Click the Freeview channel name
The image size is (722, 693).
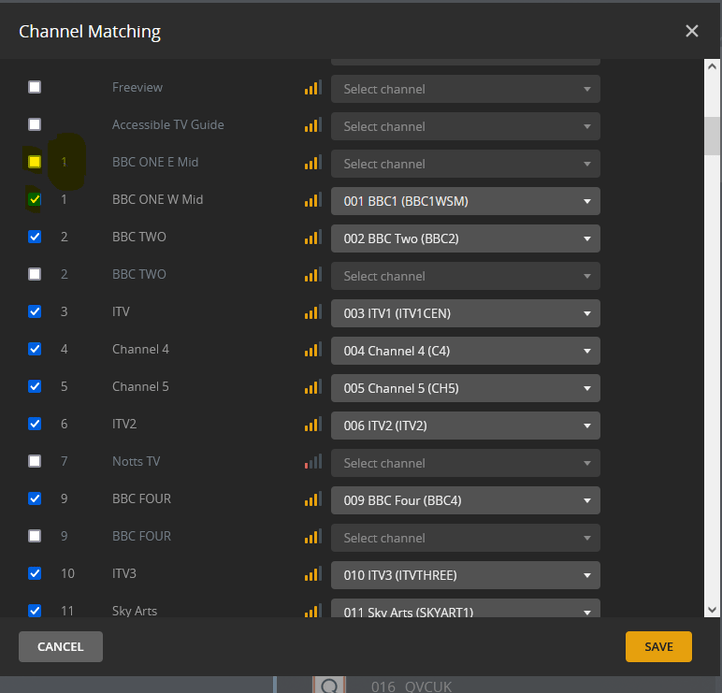pos(137,87)
